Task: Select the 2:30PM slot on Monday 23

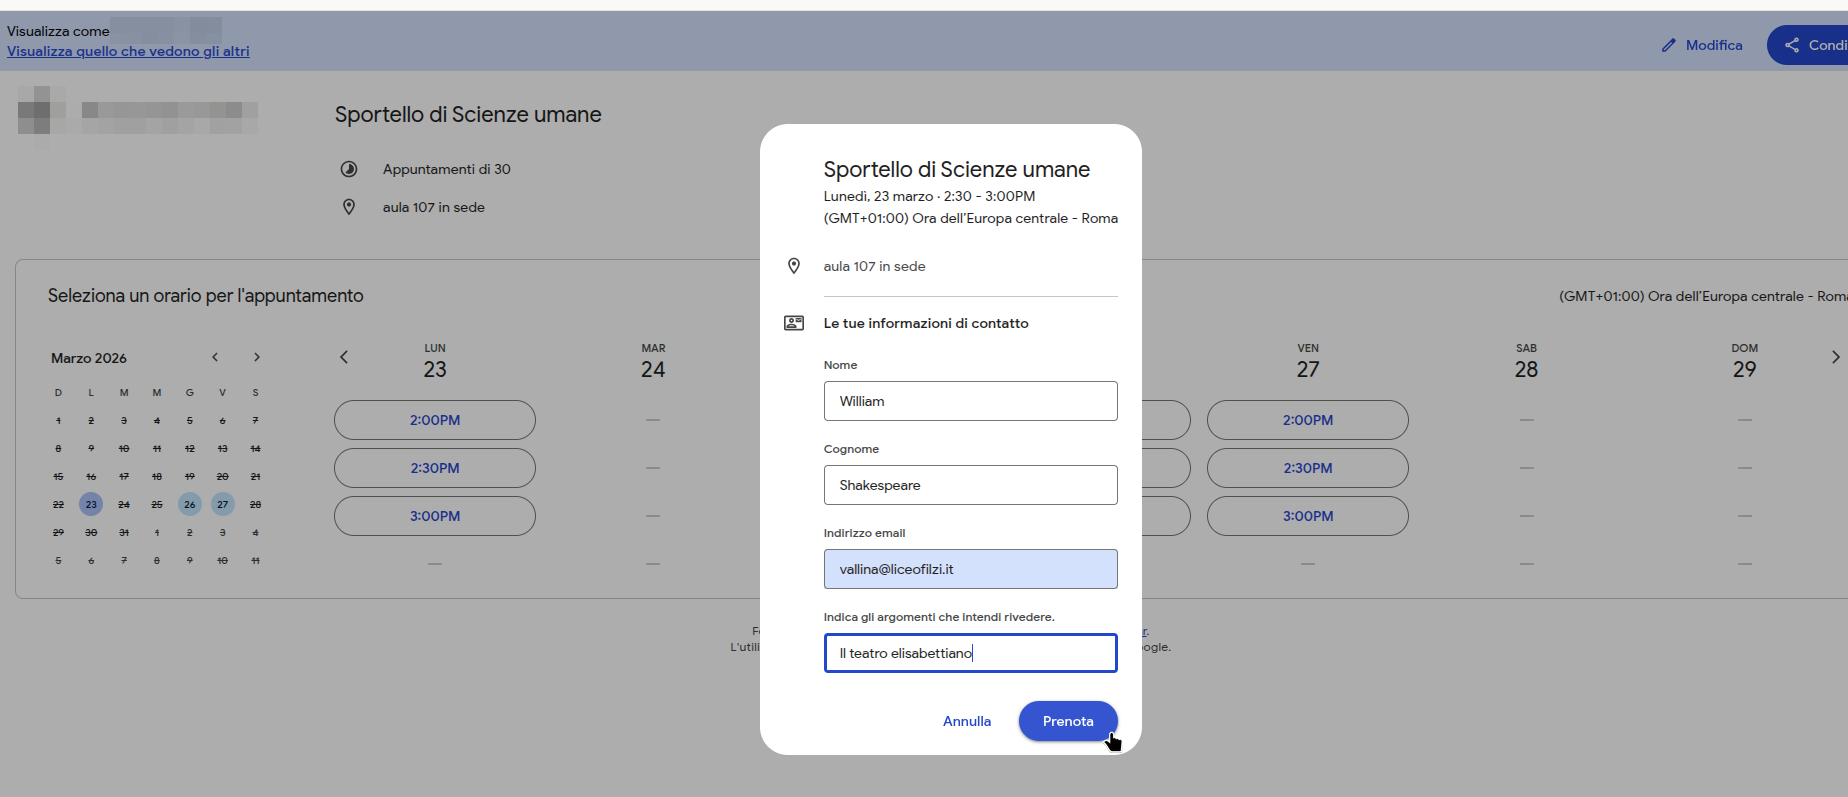Action: coord(435,468)
